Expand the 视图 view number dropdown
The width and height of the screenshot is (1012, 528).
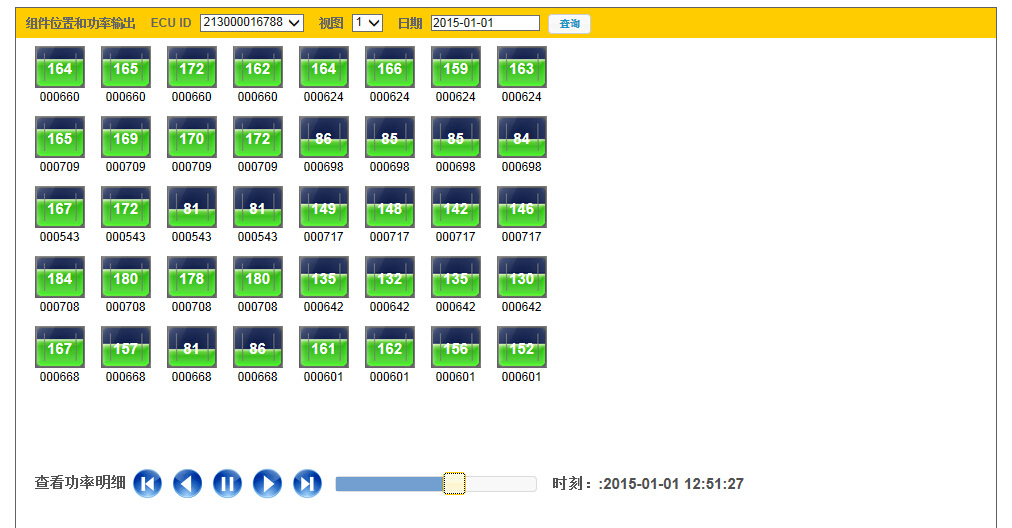[367, 23]
